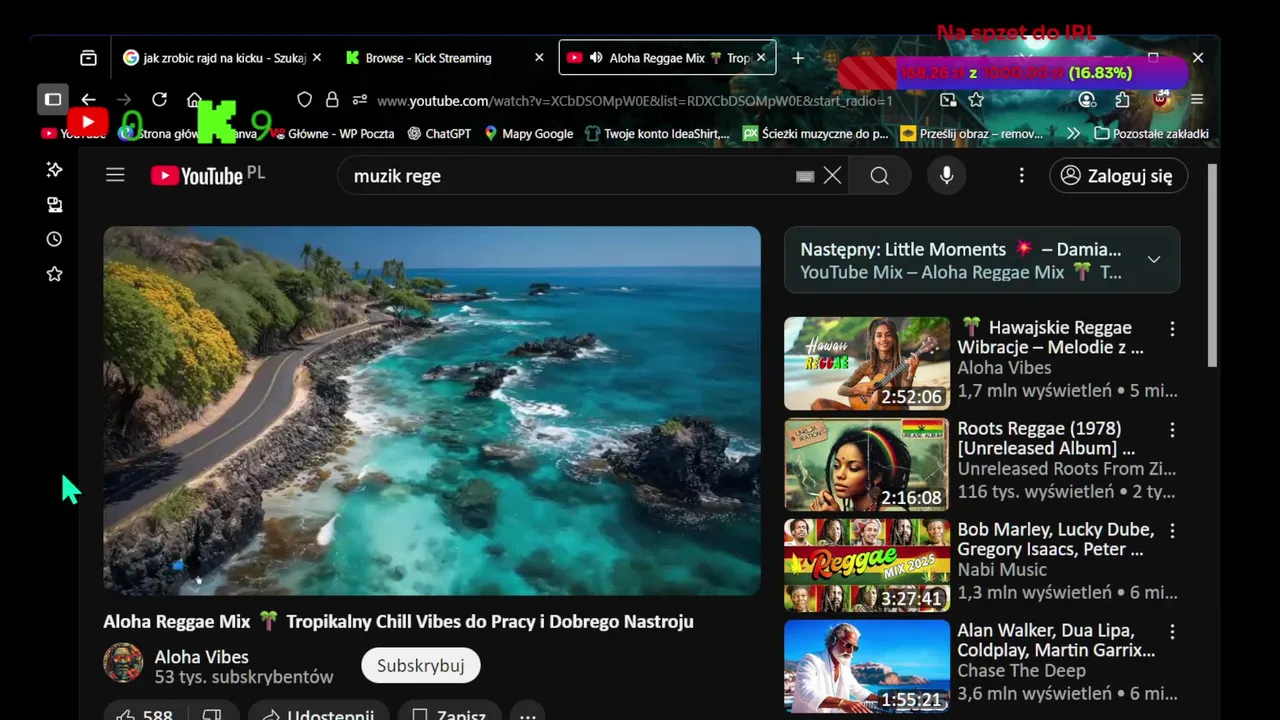Close the Aloha Reggae Mix tab

point(761,58)
